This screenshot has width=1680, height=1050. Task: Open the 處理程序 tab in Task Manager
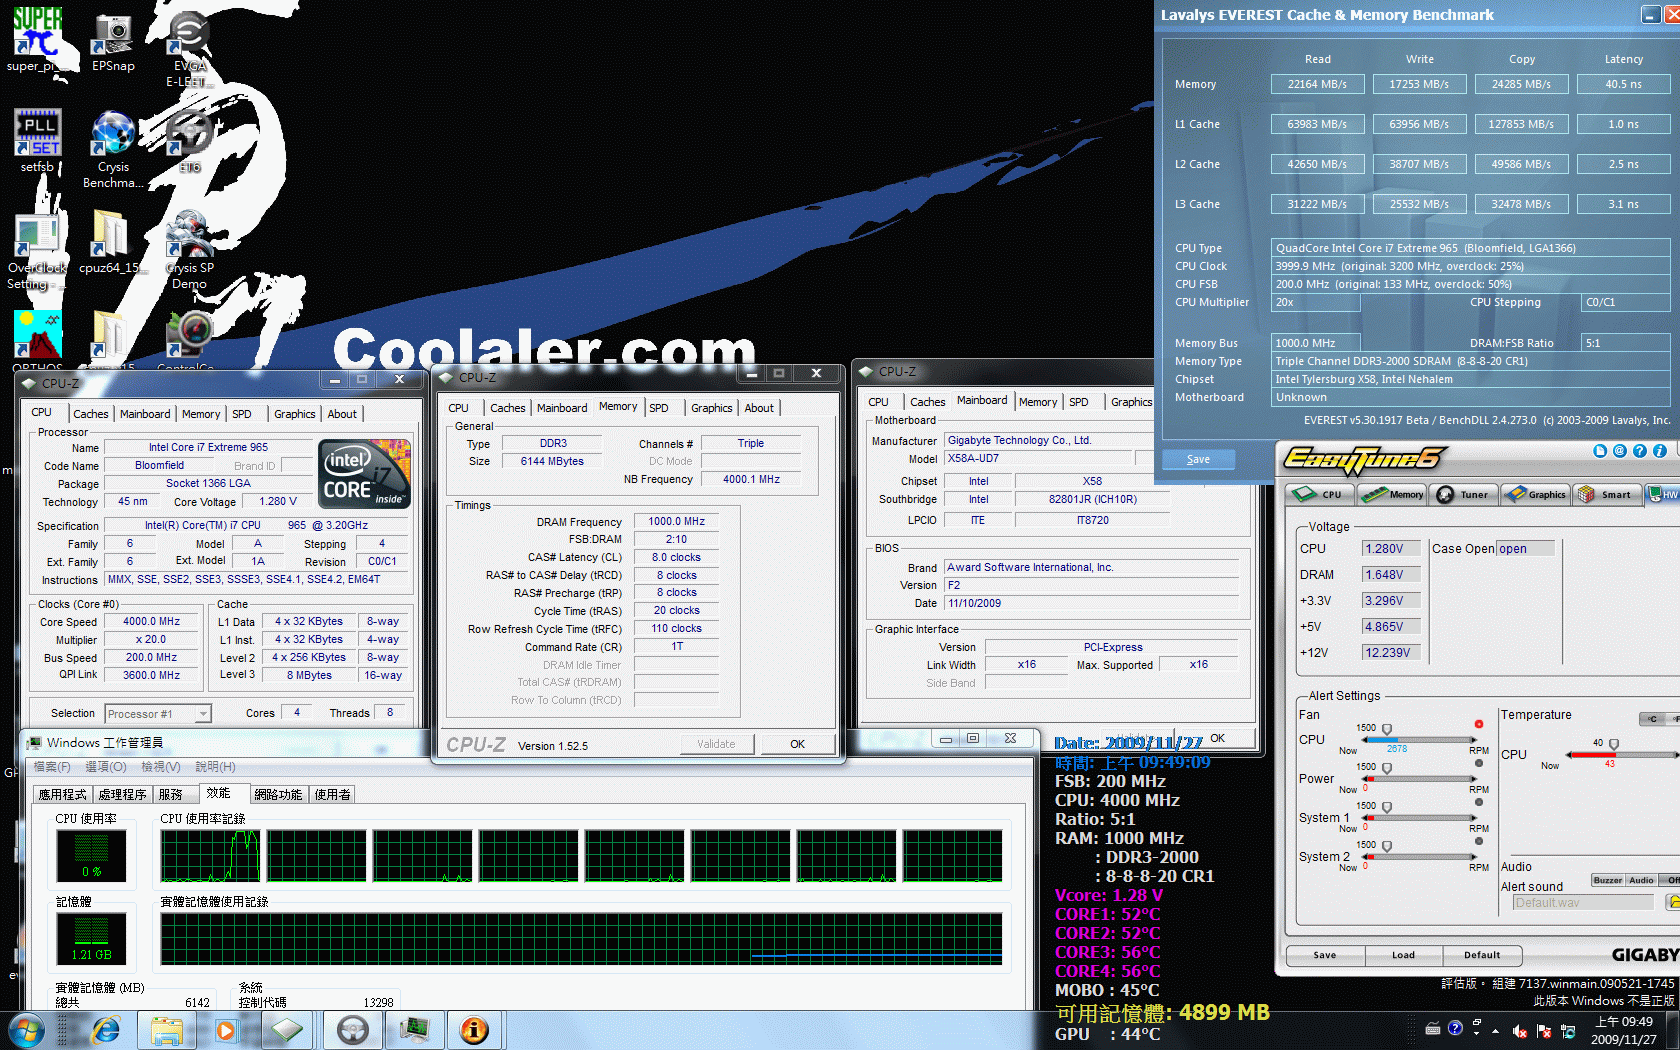pyautogui.click(x=122, y=795)
